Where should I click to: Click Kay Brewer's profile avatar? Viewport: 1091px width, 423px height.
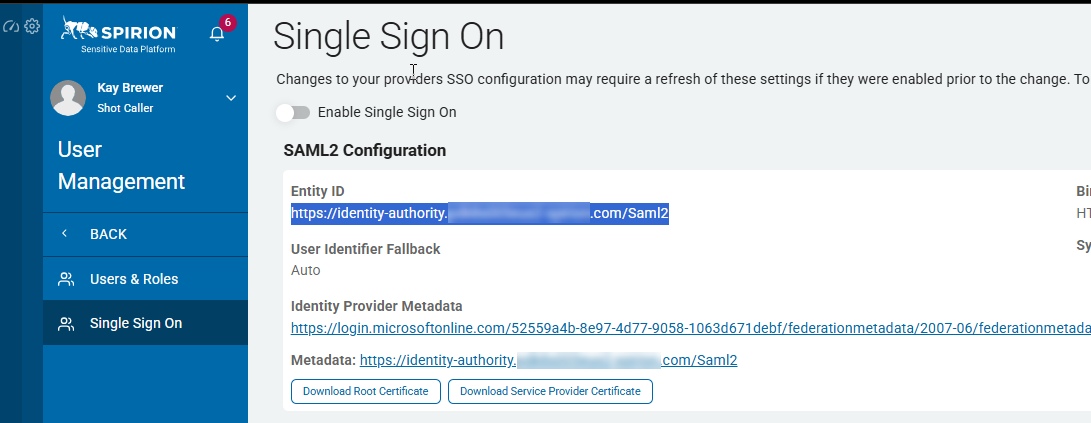pyautogui.click(x=68, y=97)
